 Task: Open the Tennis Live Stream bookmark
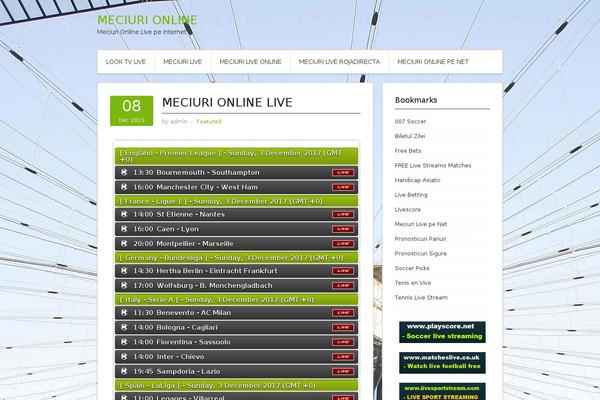coord(421,297)
